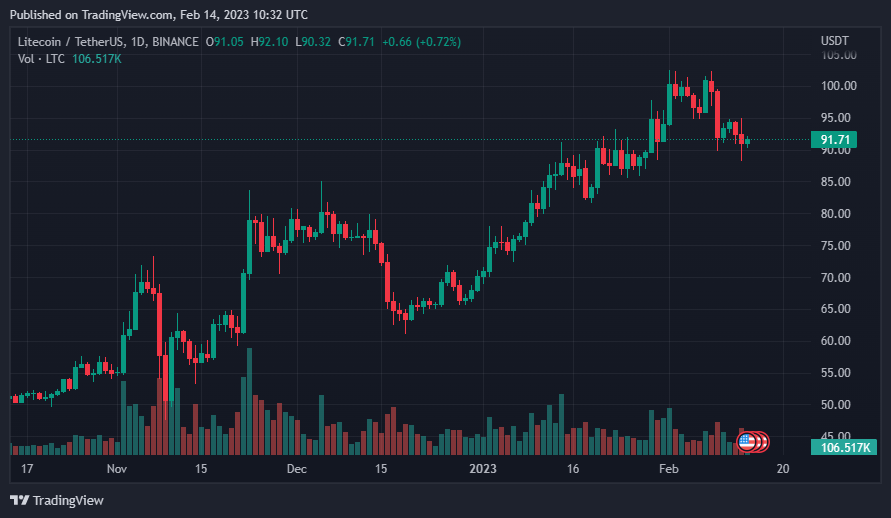
Task: Click the Nov label on time axis
Action: pos(116,469)
